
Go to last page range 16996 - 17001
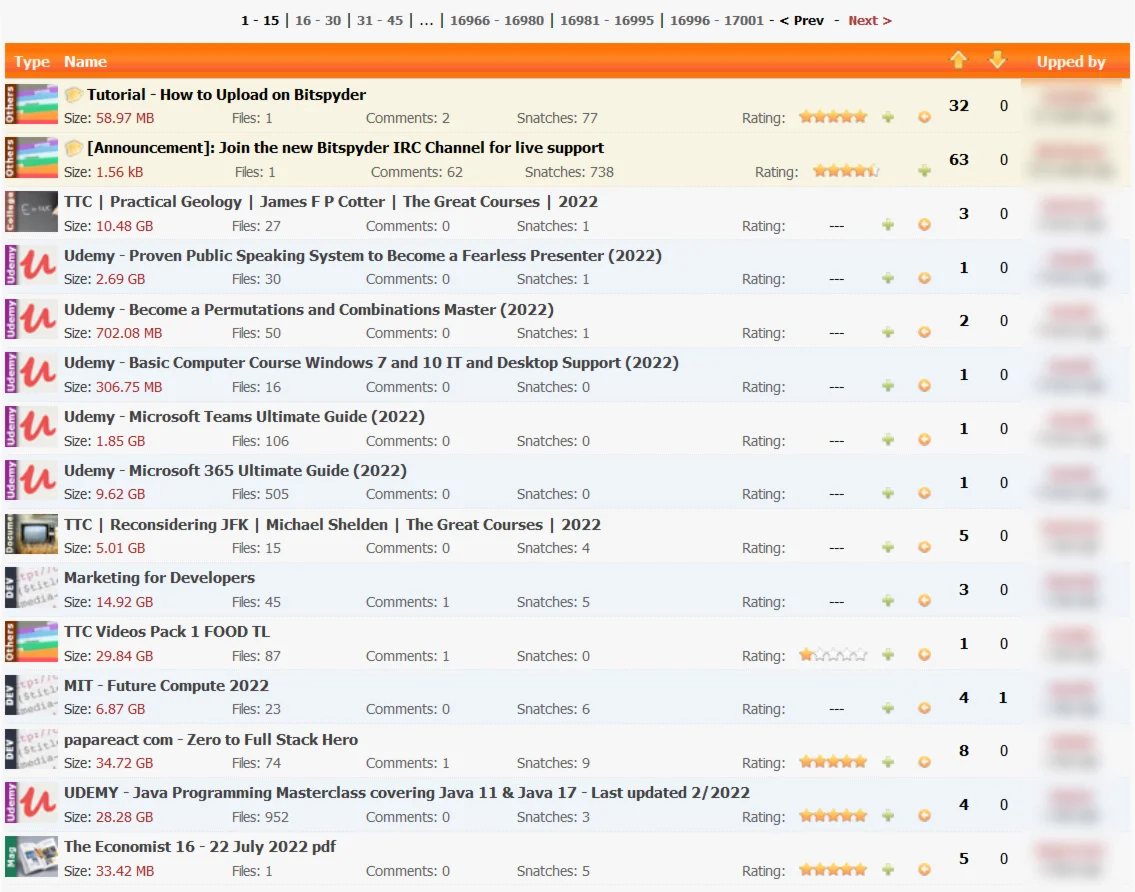point(717,20)
